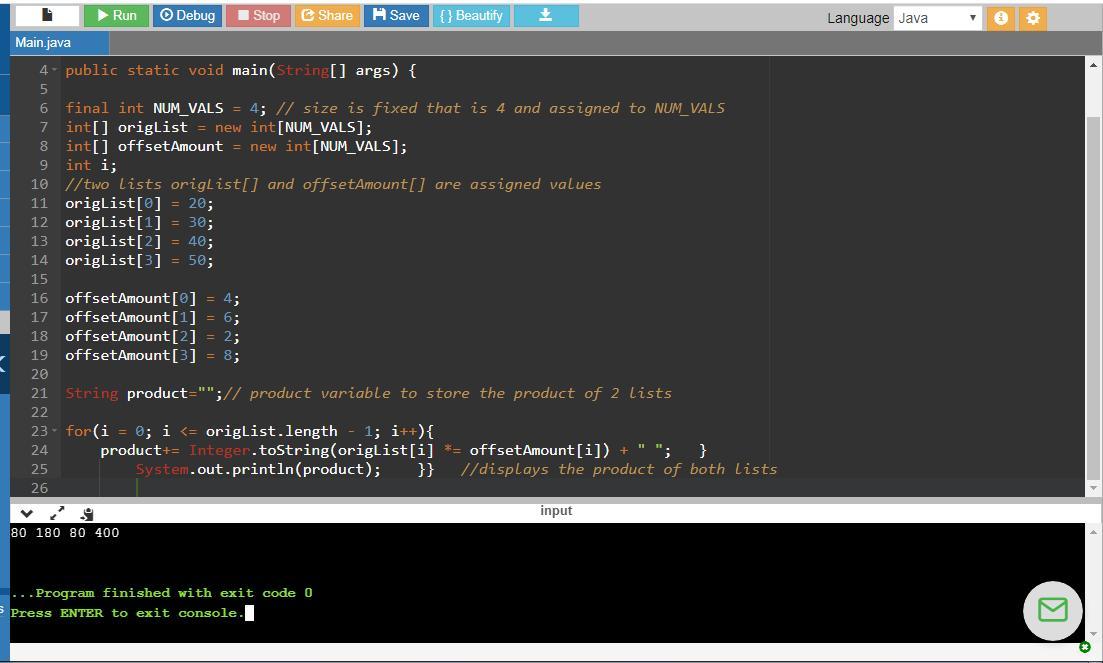Click the New File icon button
This screenshot has width=1103, height=663.
[46, 16]
